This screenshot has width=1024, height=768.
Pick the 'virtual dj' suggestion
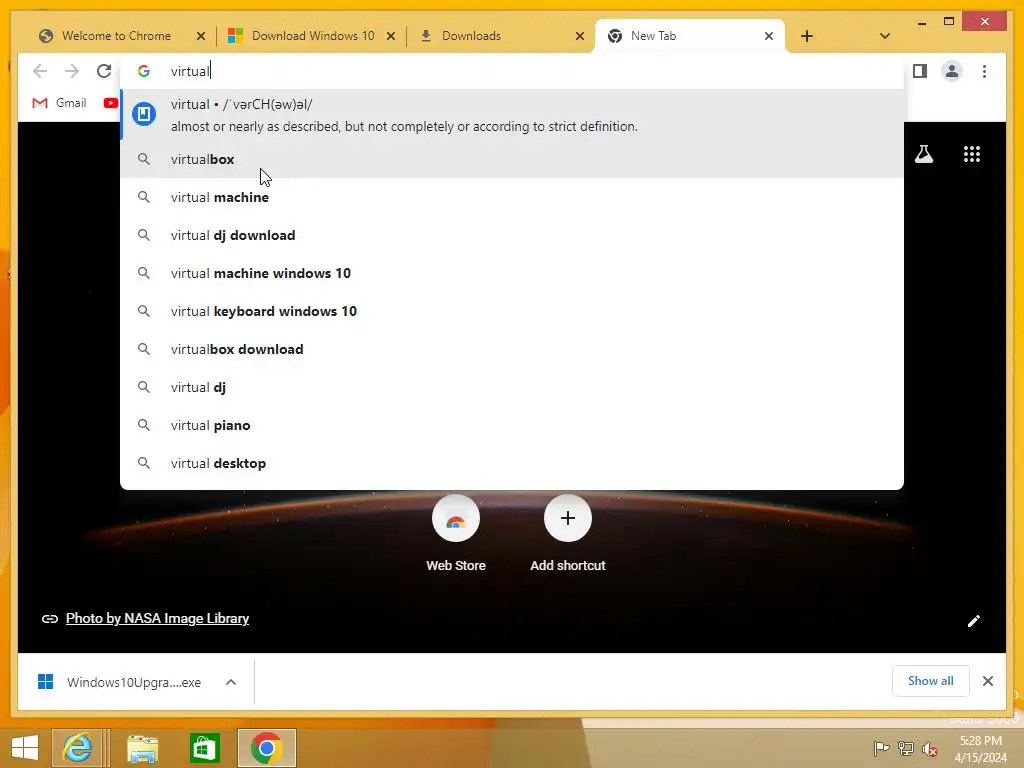[x=513, y=387]
